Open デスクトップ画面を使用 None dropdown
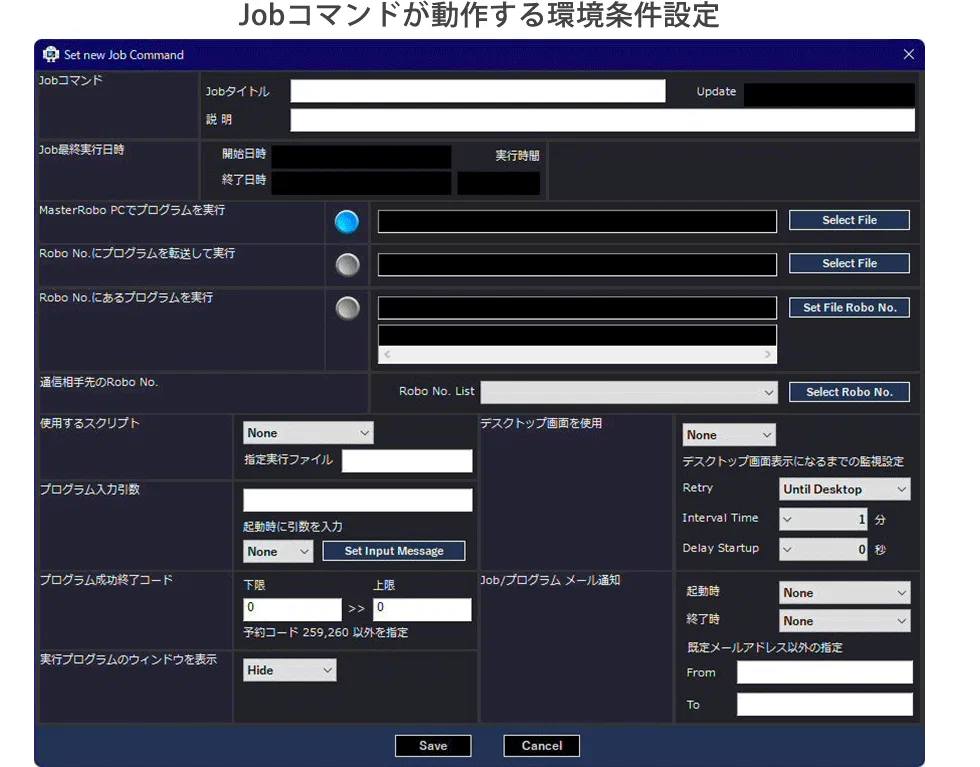Viewport: 980px width, 767px height. pos(729,434)
